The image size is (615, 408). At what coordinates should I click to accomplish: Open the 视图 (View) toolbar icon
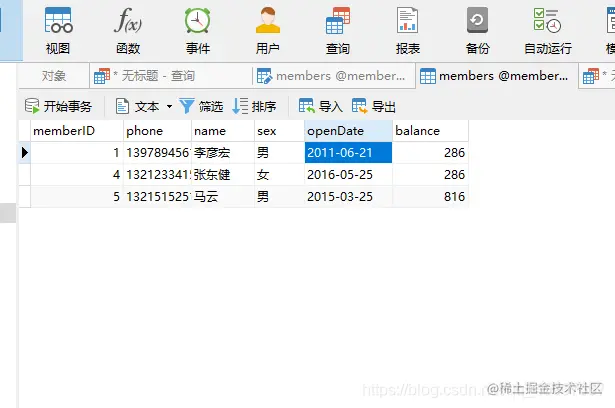(x=58, y=30)
